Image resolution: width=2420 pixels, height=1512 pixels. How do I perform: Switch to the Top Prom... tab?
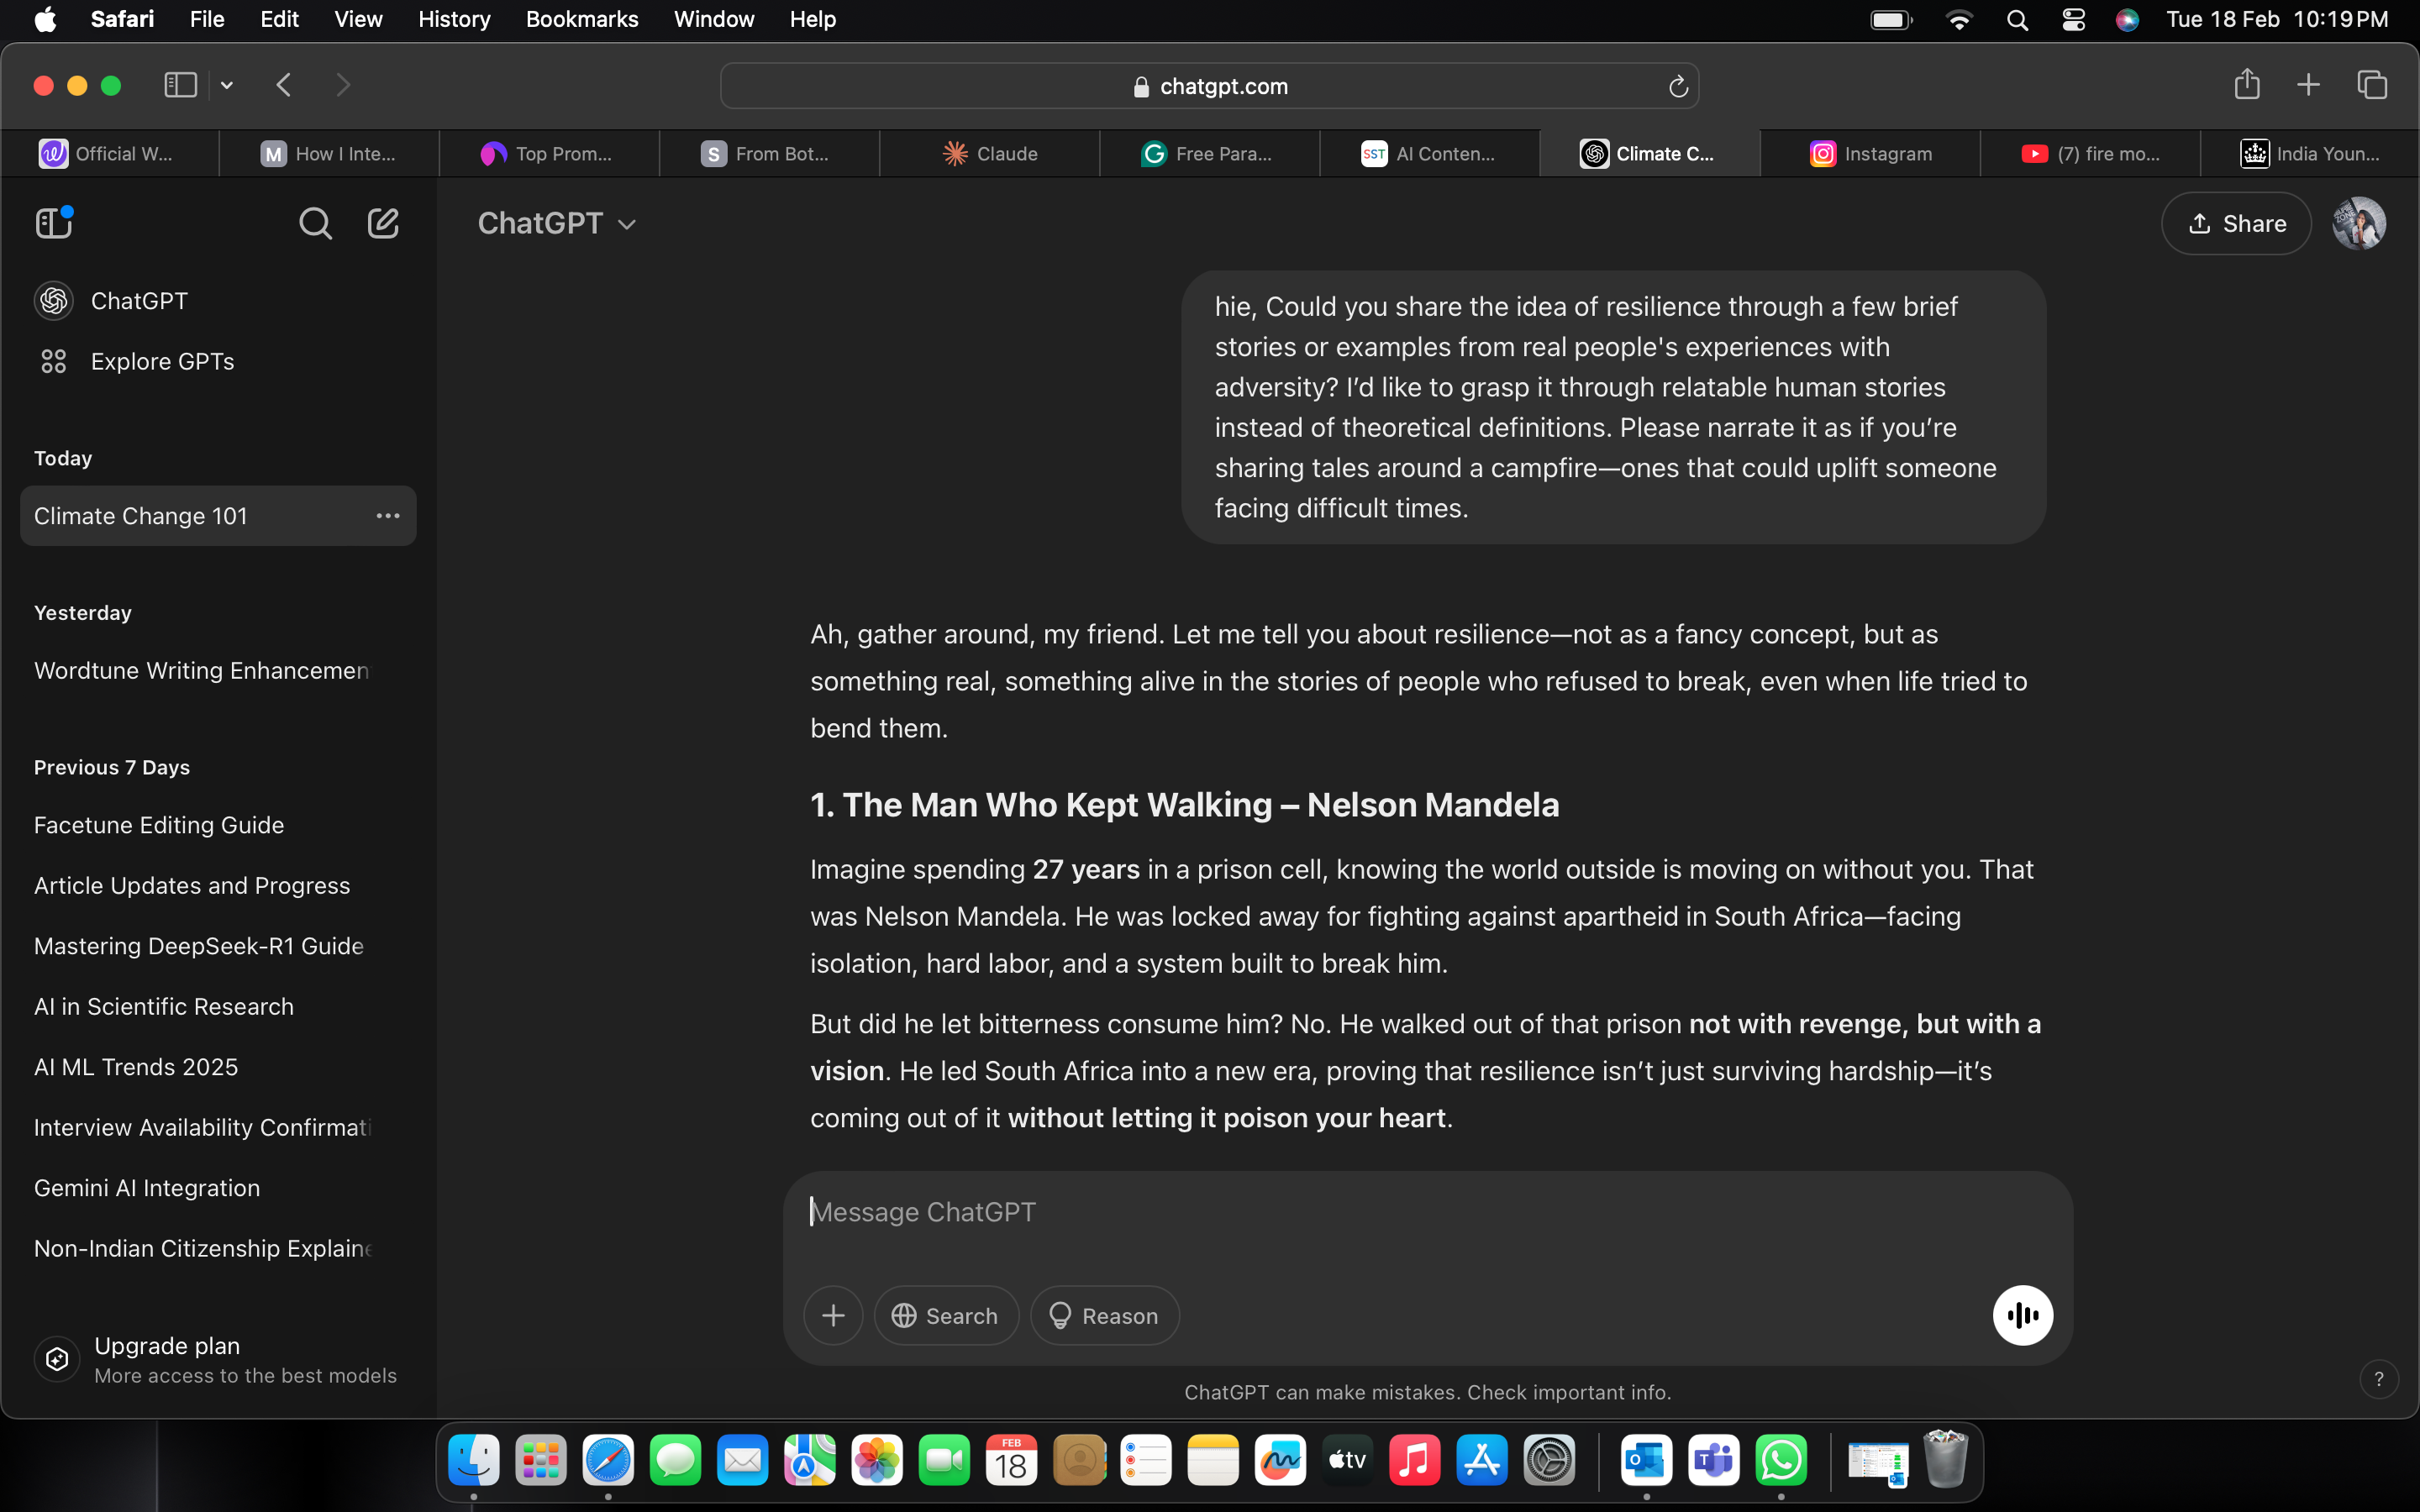click(549, 154)
